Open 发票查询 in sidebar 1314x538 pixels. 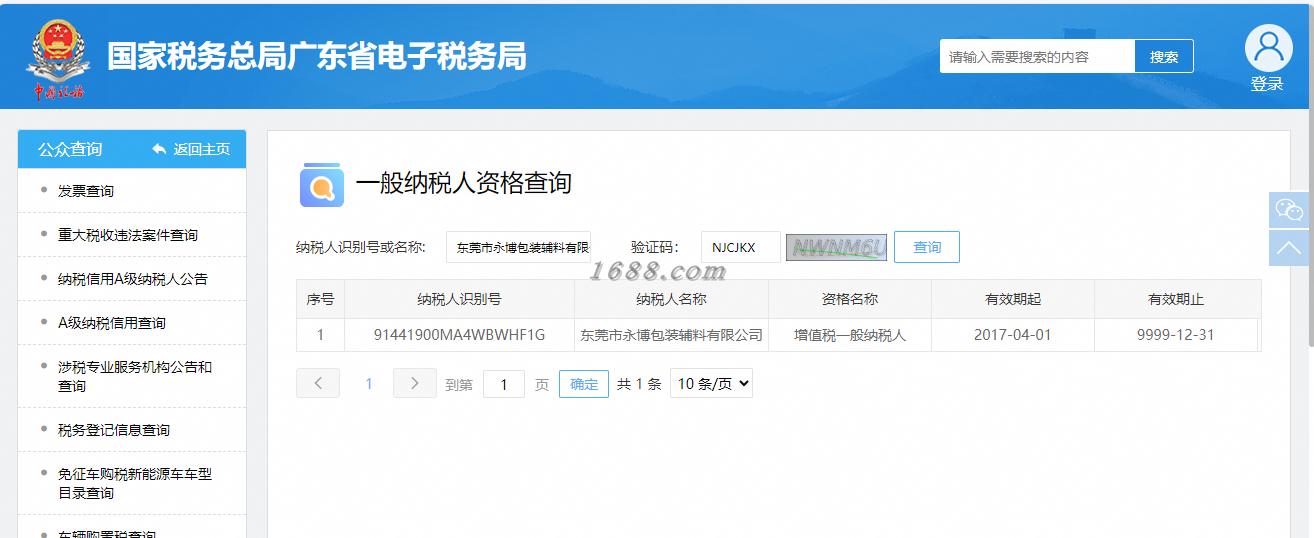tap(86, 191)
